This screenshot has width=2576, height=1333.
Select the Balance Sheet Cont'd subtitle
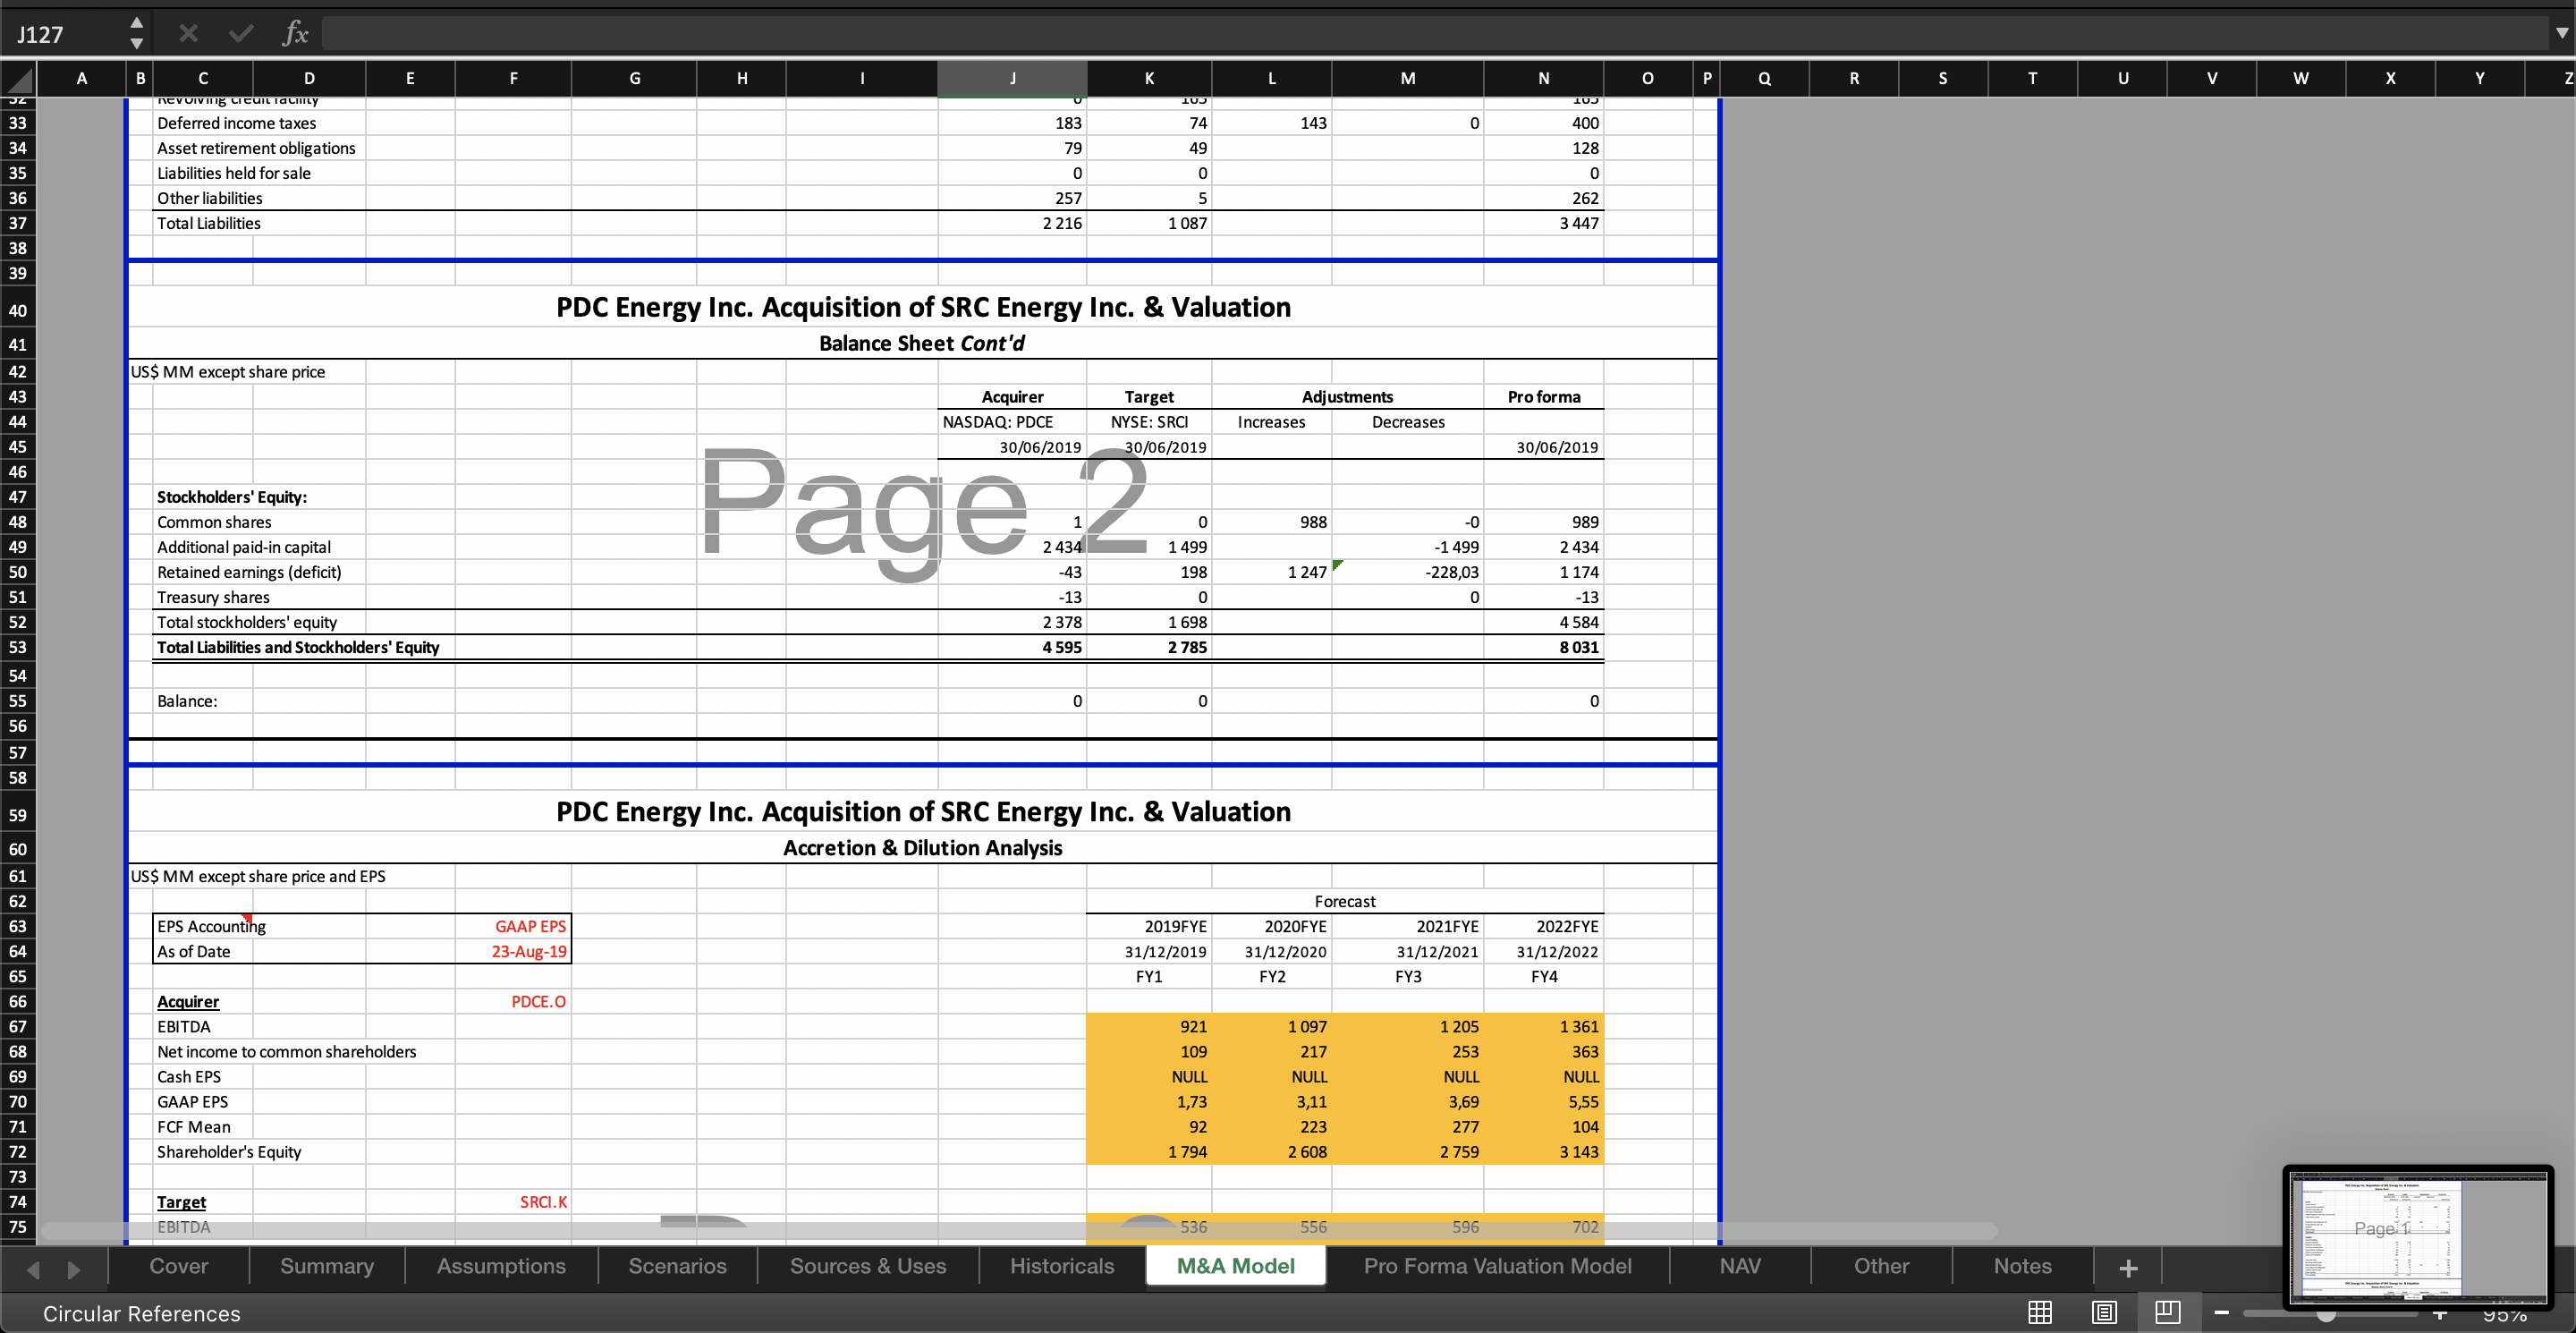click(x=921, y=343)
